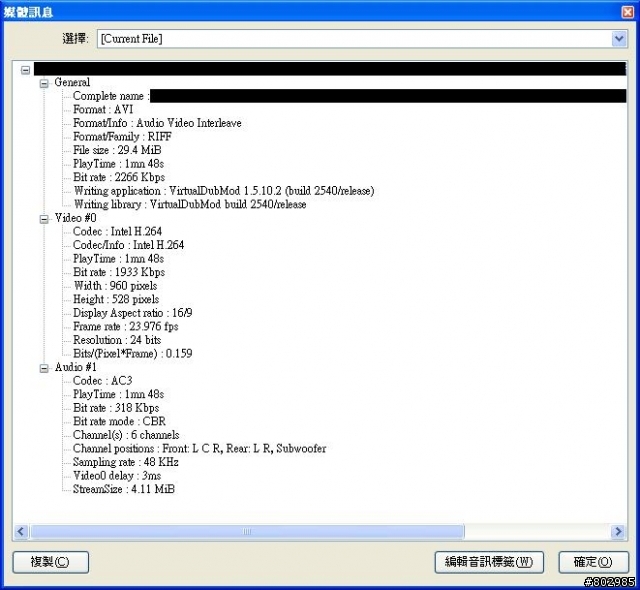Click the horizontal scrollbar right arrow

pos(618,532)
